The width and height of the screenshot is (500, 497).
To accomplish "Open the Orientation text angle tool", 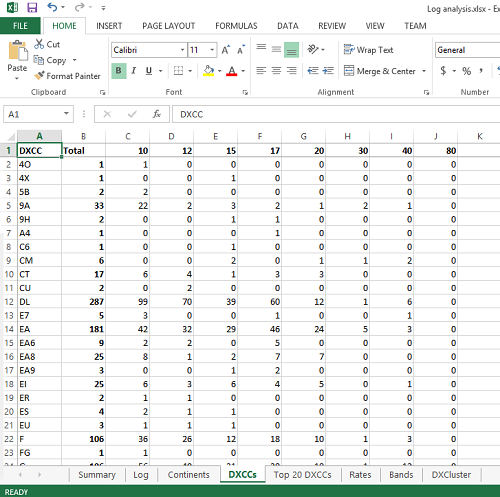I will [x=313, y=49].
